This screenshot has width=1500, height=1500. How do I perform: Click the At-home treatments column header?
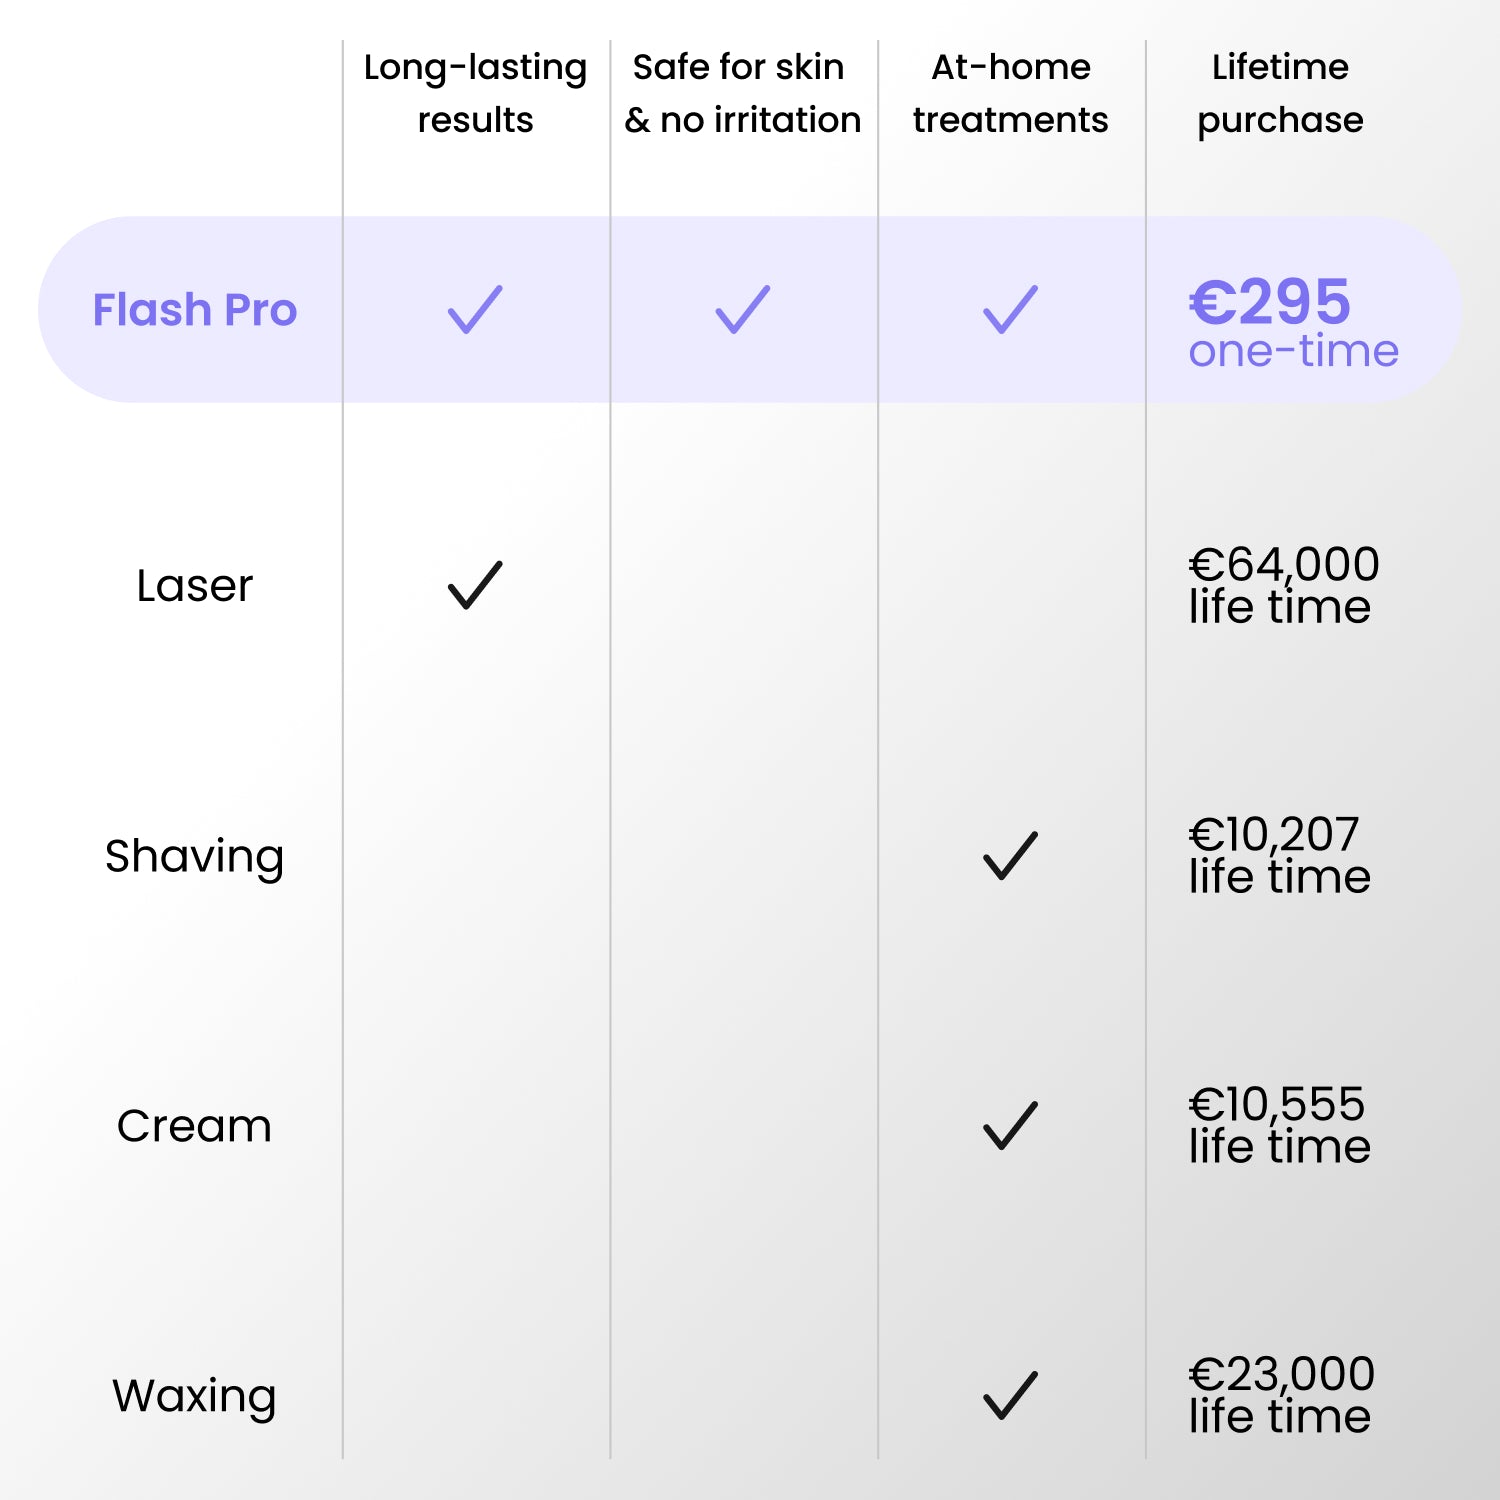pyautogui.click(x=1011, y=93)
